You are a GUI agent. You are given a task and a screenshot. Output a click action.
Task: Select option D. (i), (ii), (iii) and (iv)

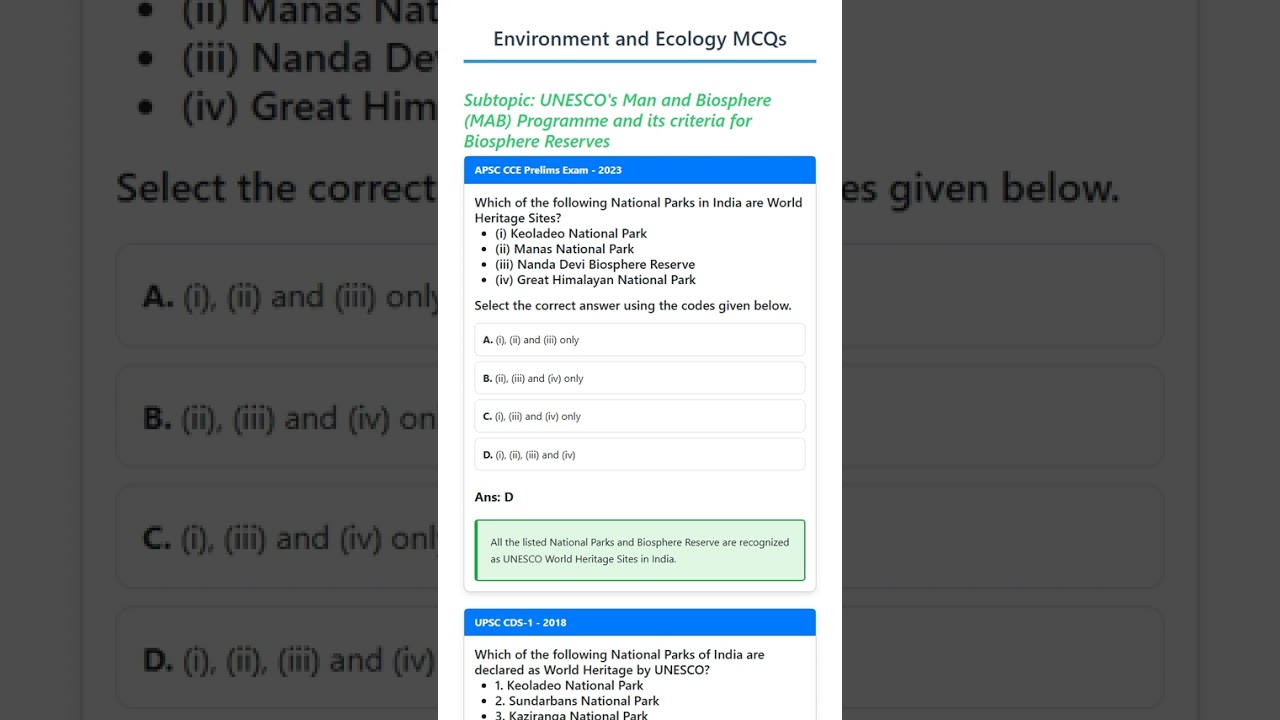[x=639, y=455]
